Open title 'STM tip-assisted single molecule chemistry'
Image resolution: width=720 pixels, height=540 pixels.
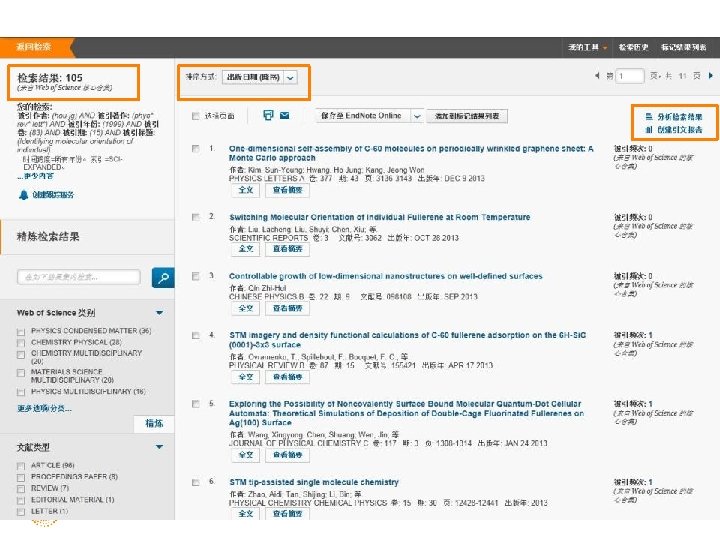[x=314, y=483]
